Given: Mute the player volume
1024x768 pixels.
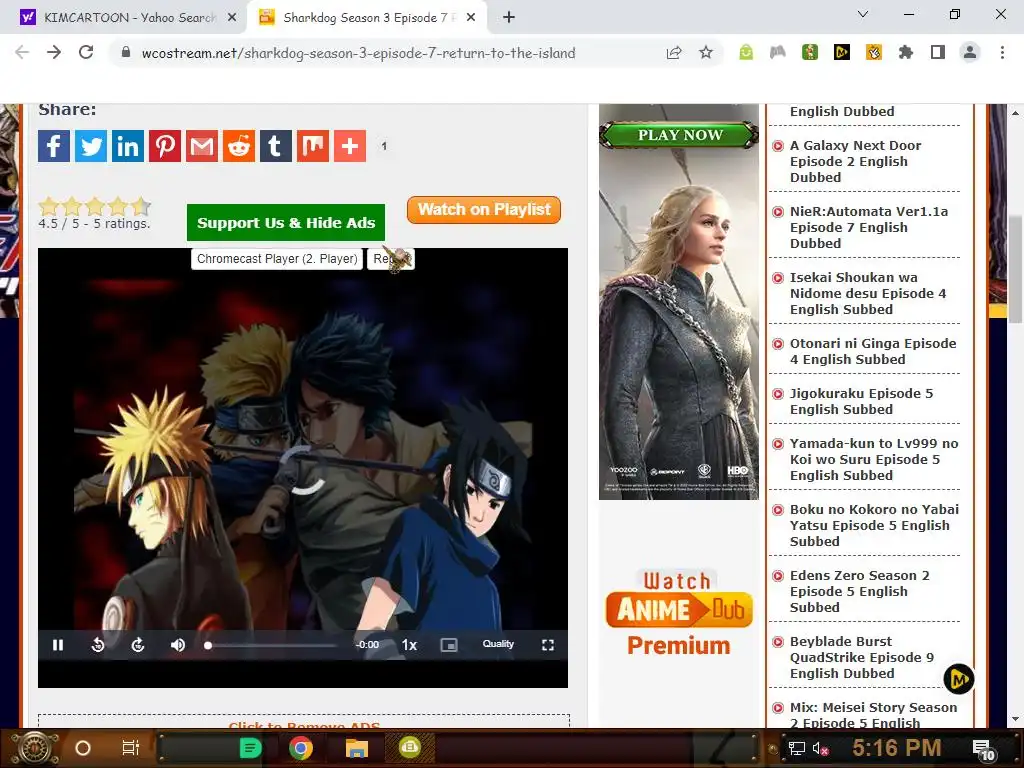Looking at the screenshot, I should click(x=178, y=645).
